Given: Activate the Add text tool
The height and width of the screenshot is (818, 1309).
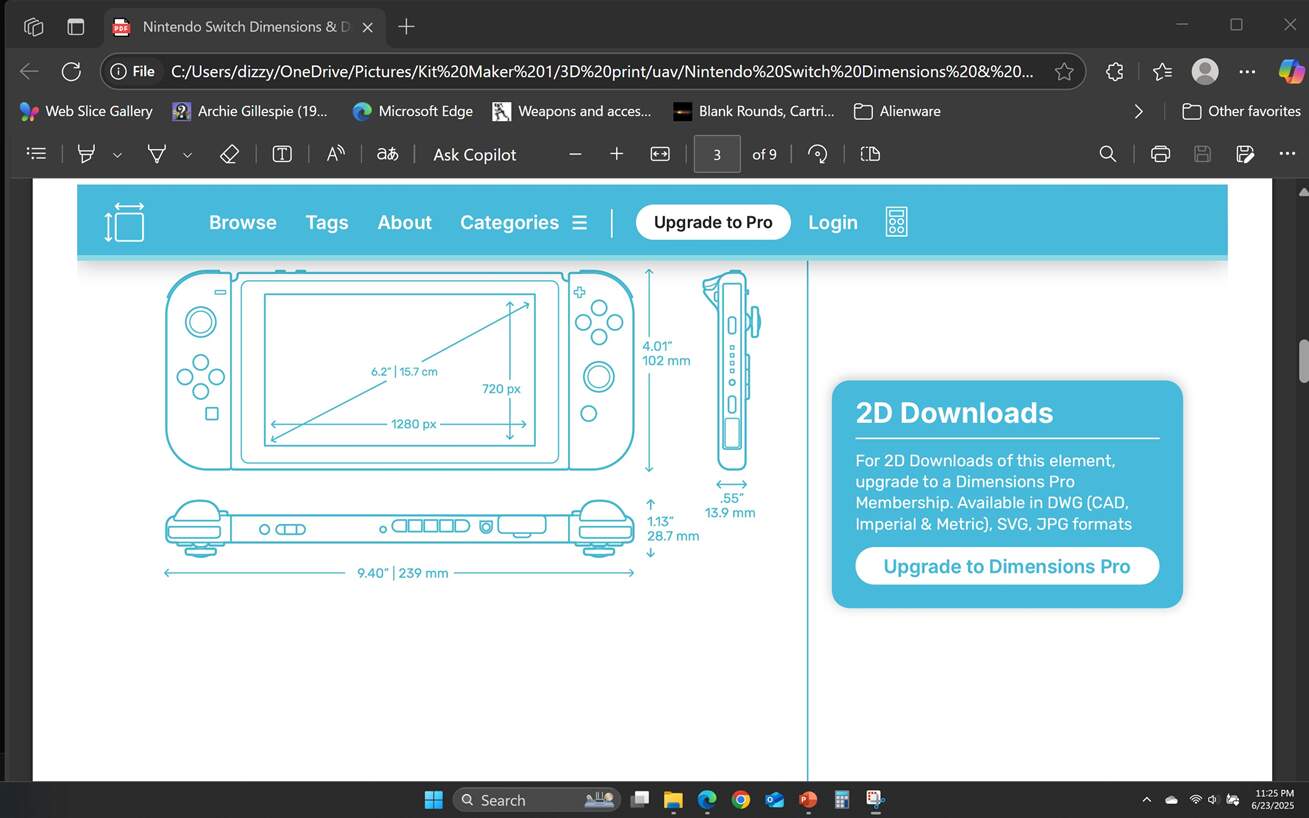Looking at the screenshot, I should 282,154.
